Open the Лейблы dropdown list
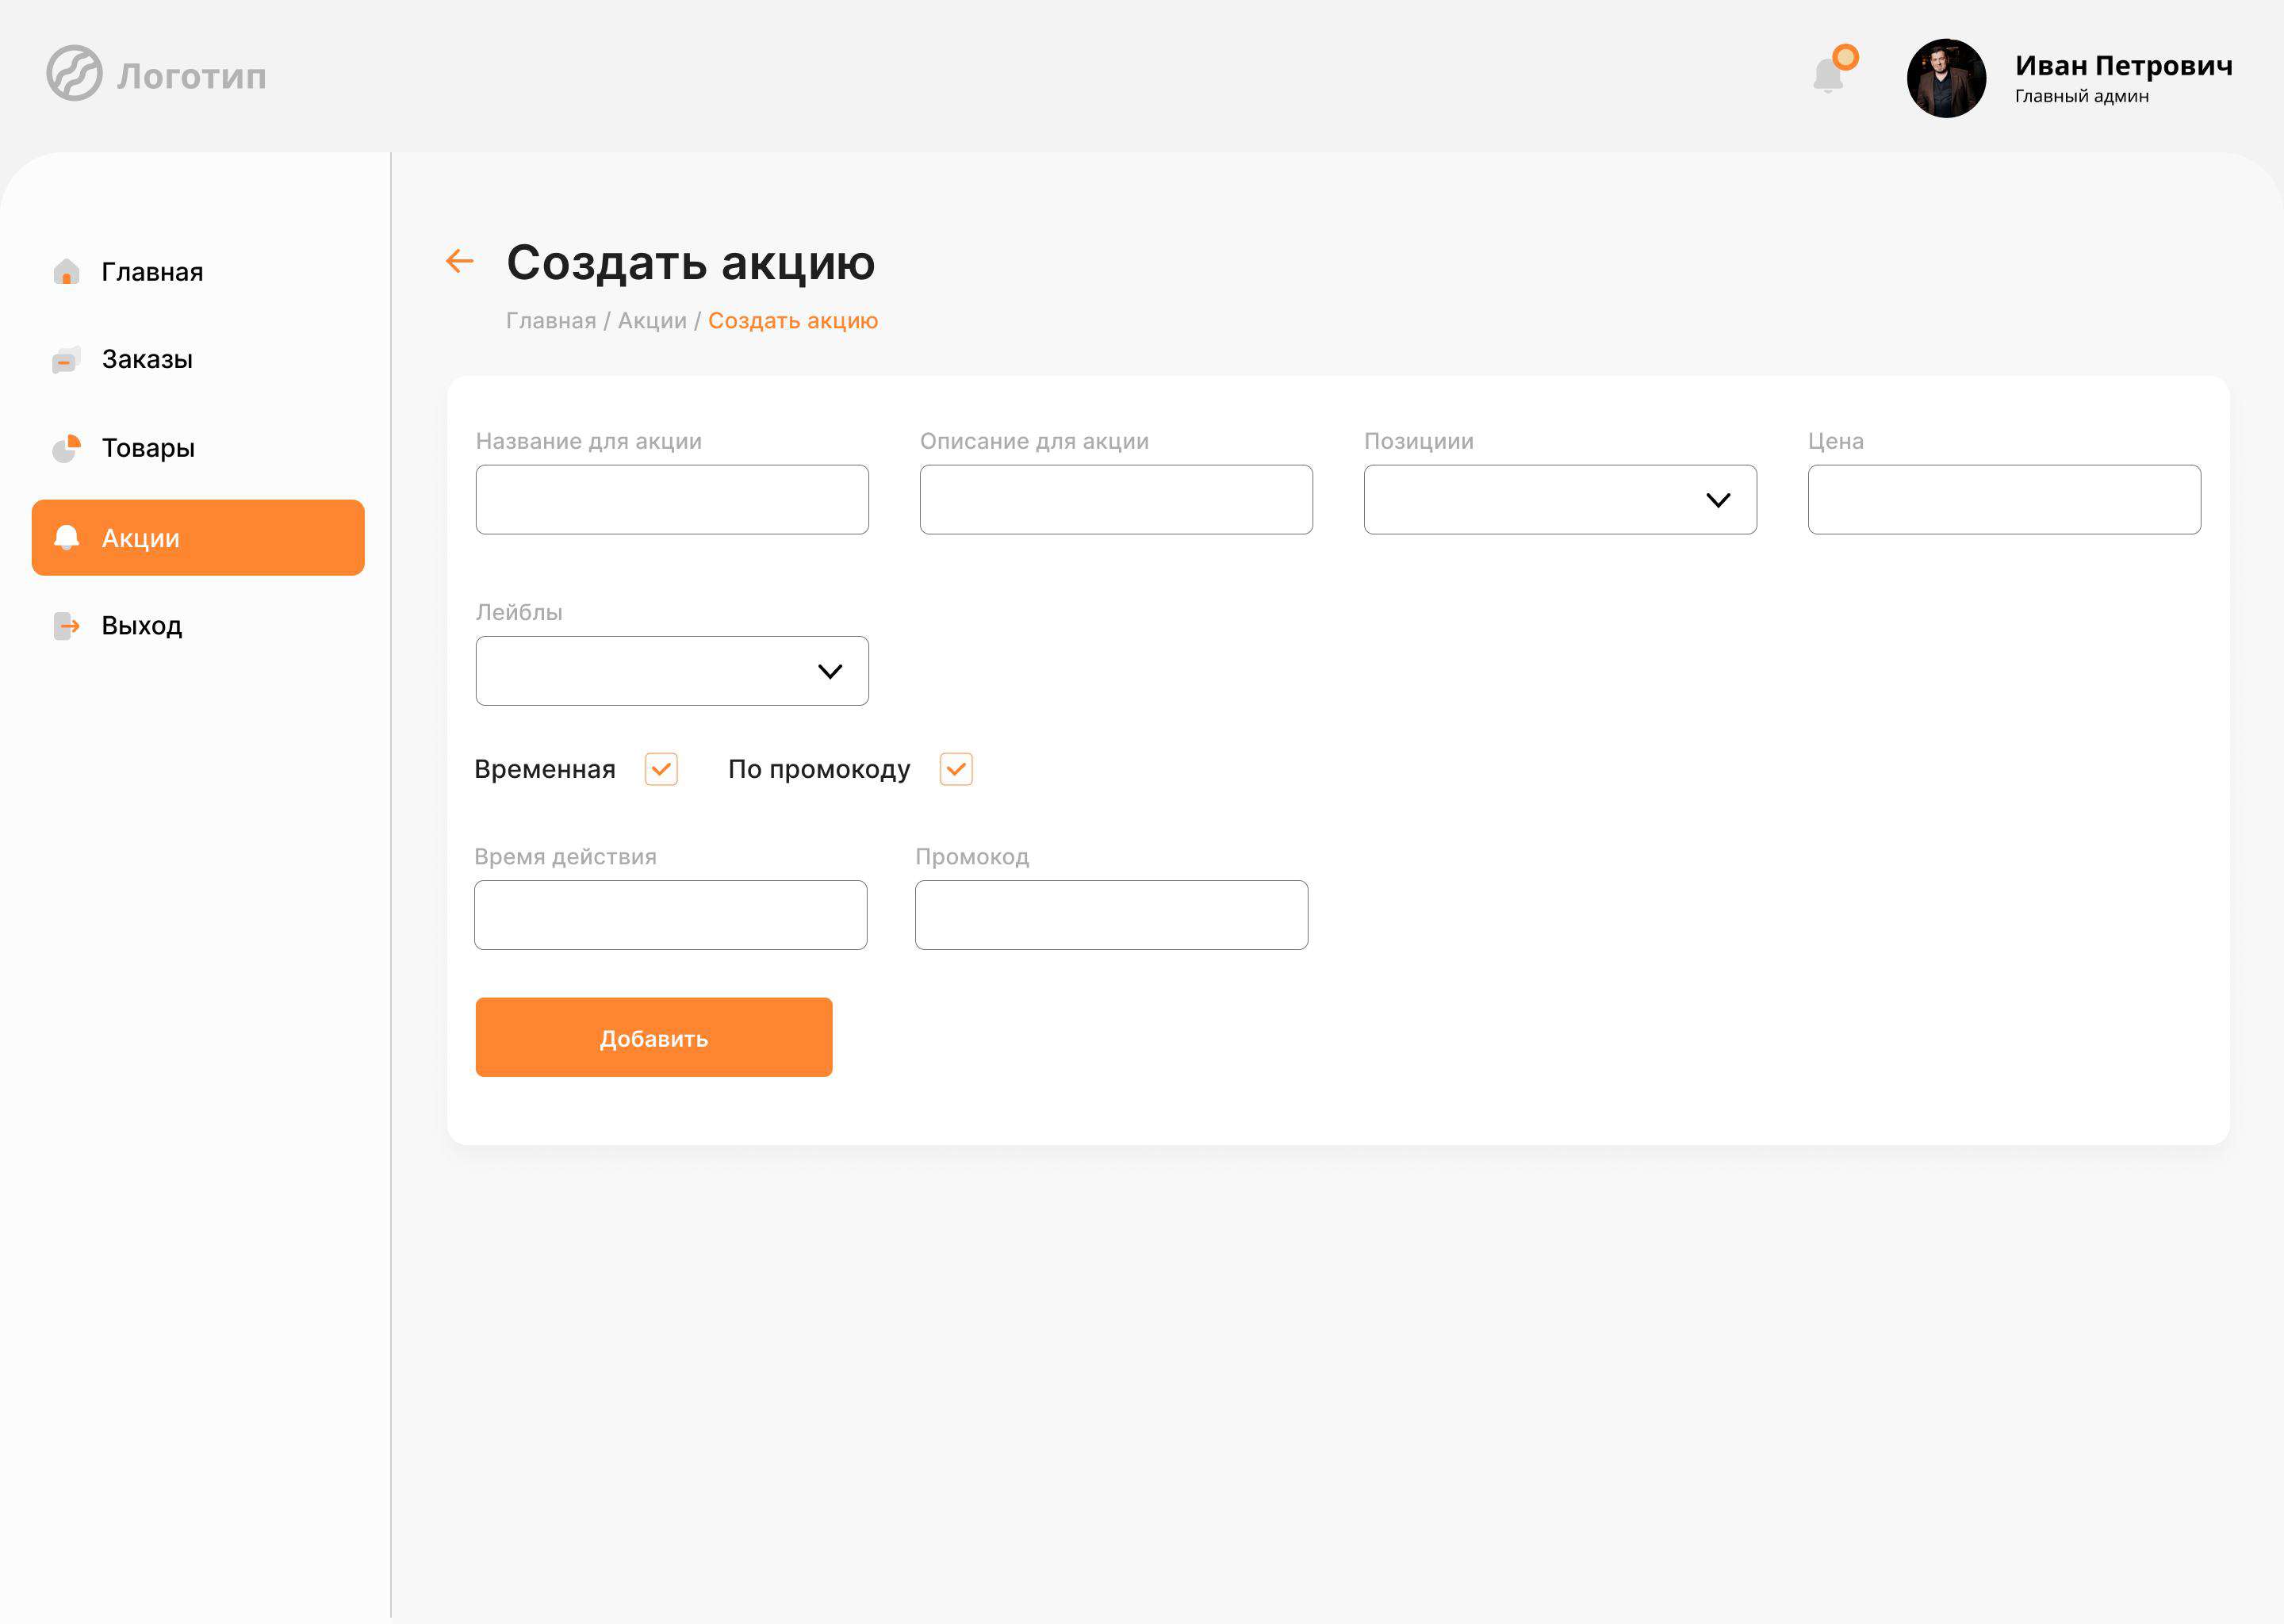 coord(671,671)
